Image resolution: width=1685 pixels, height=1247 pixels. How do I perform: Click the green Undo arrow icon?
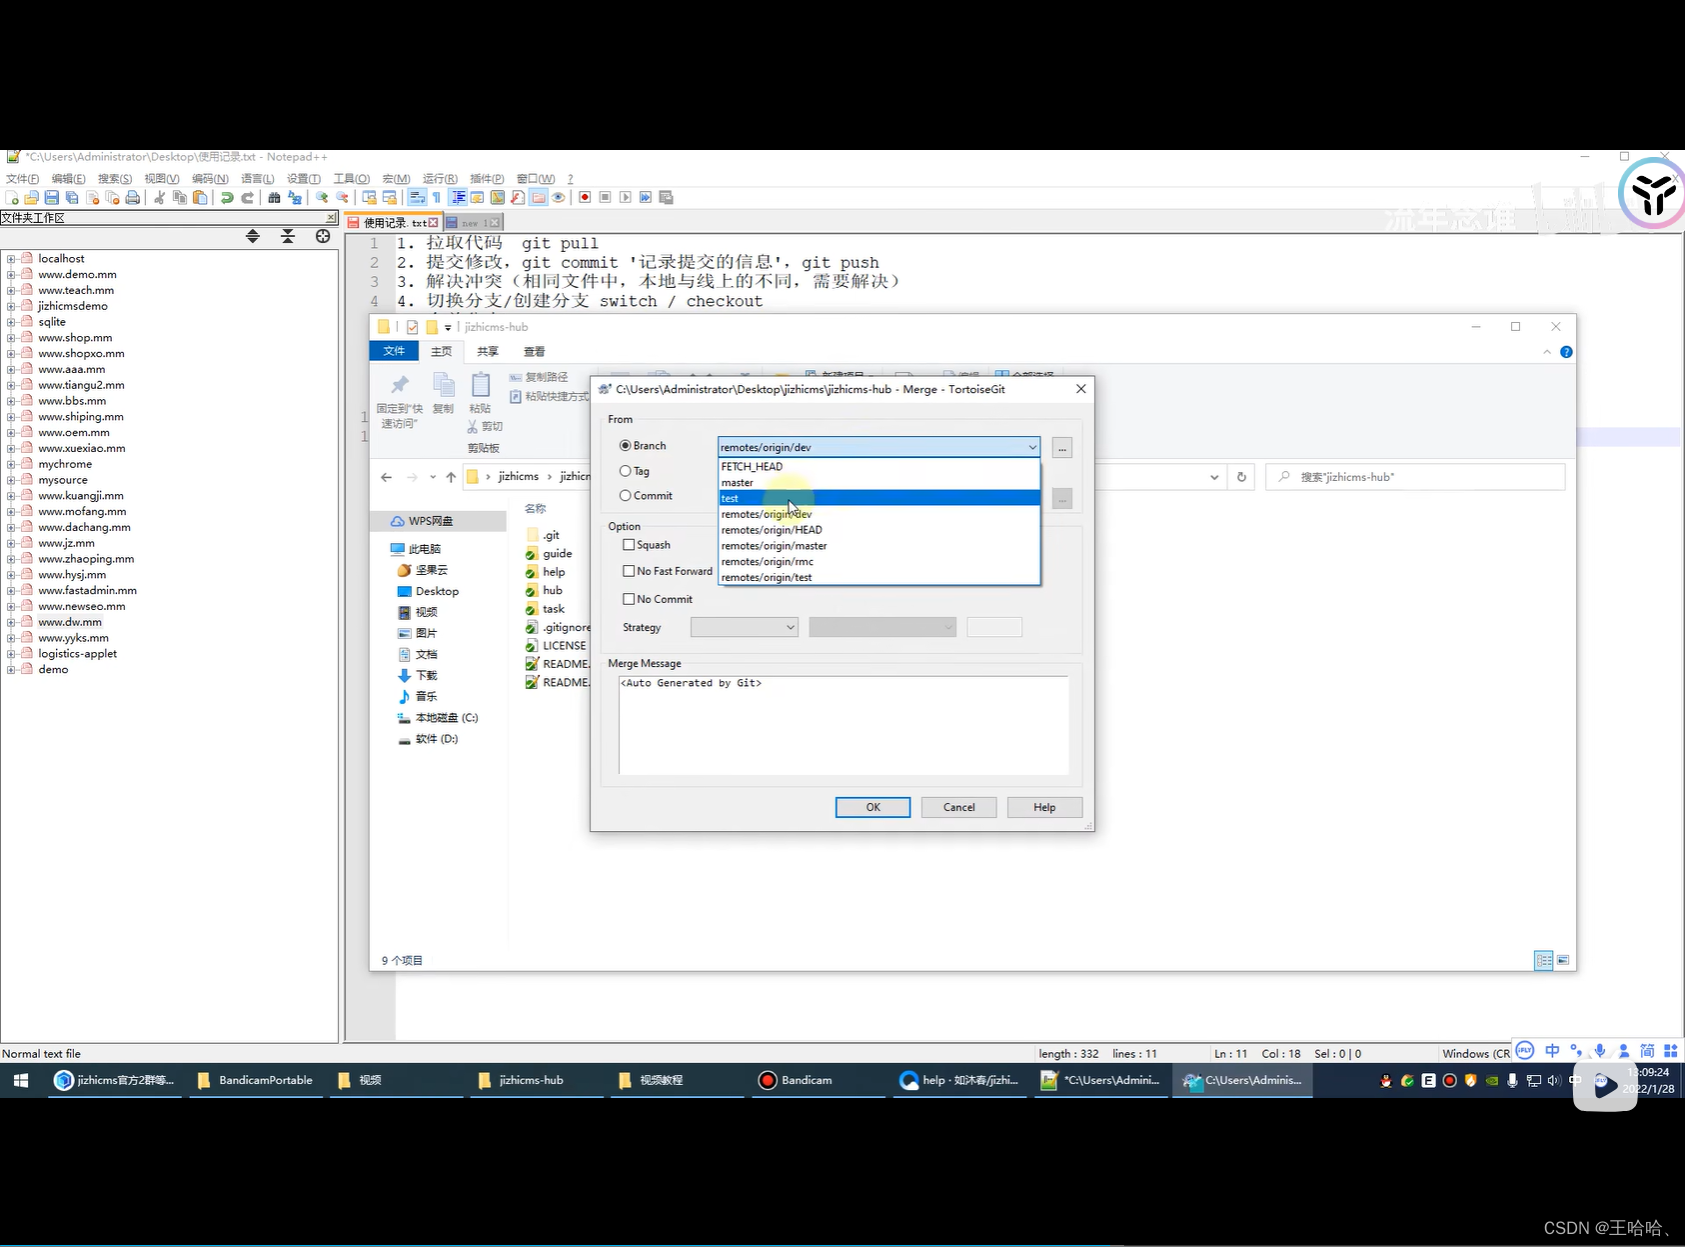point(227,198)
